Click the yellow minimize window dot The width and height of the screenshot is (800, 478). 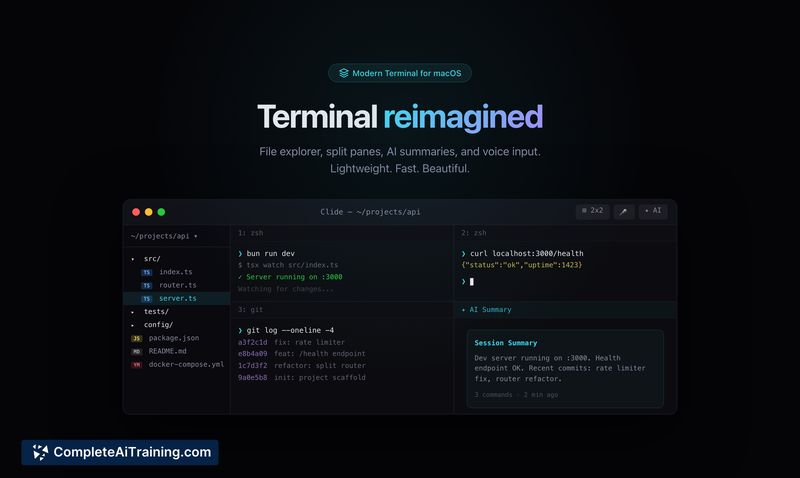coord(148,212)
